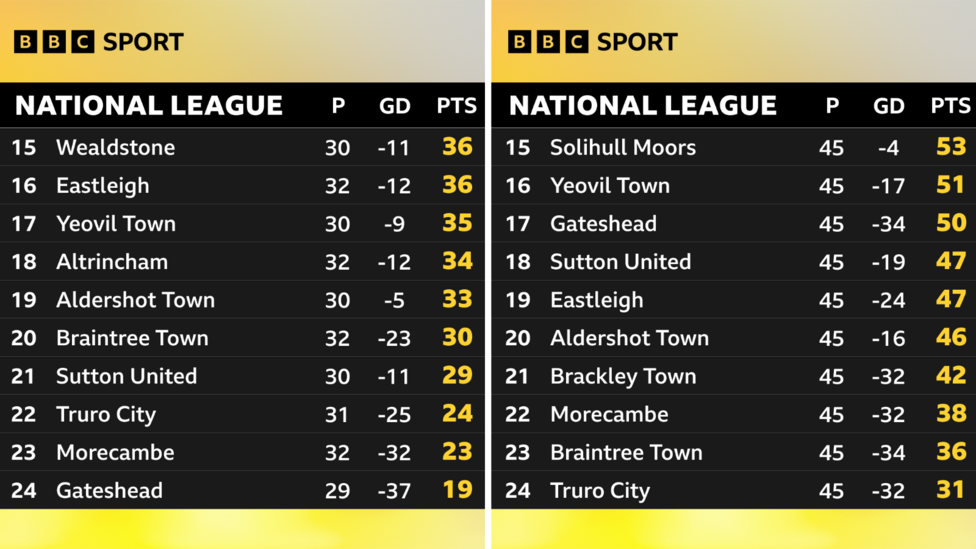Click the National League heading above Wealdstone
The width and height of the screenshot is (976, 549).
(149, 105)
